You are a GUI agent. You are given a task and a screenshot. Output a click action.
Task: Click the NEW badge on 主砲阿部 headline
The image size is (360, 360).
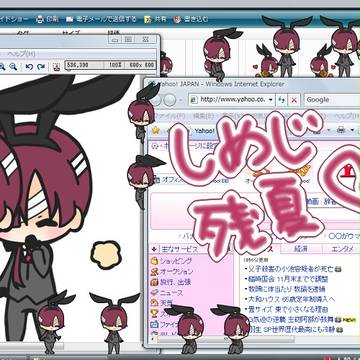(349, 320)
